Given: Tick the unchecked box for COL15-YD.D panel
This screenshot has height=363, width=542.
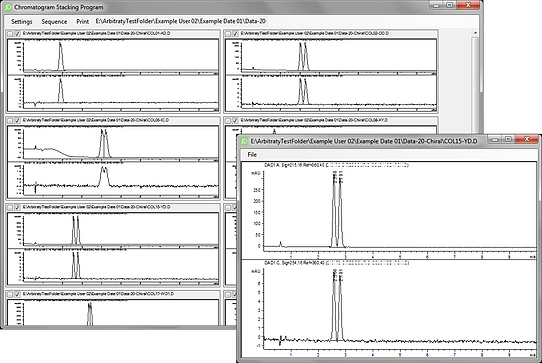Looking at the screenshot, I should point(10,207).
